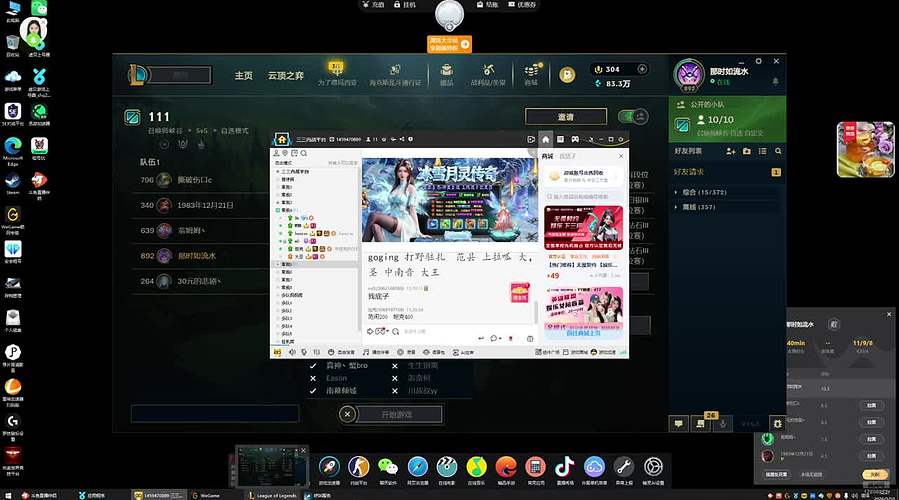Click the 挂机 lock item in top bar
The image size is (899, 500).
405,5
